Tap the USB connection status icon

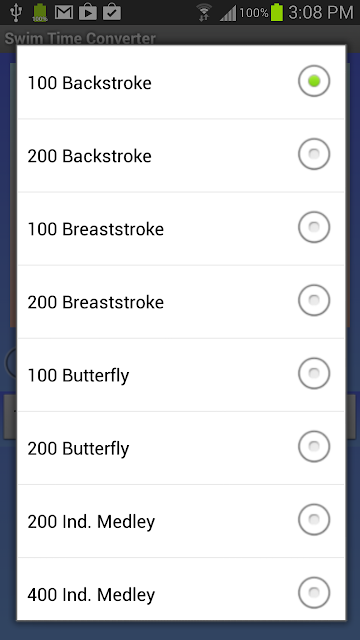point(16,12)
